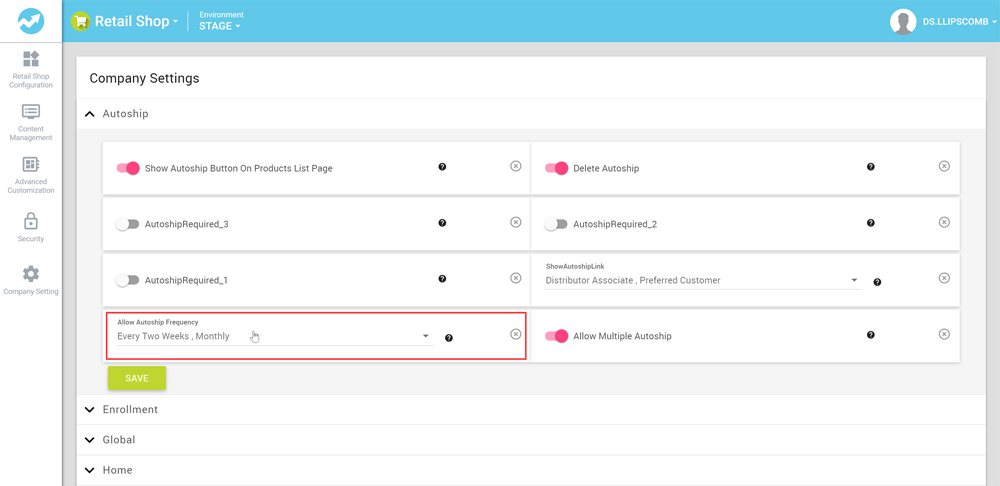Screen dimensions: 1000x486
Task: Click the Security lock icon
Action: (x=31, y=221)
